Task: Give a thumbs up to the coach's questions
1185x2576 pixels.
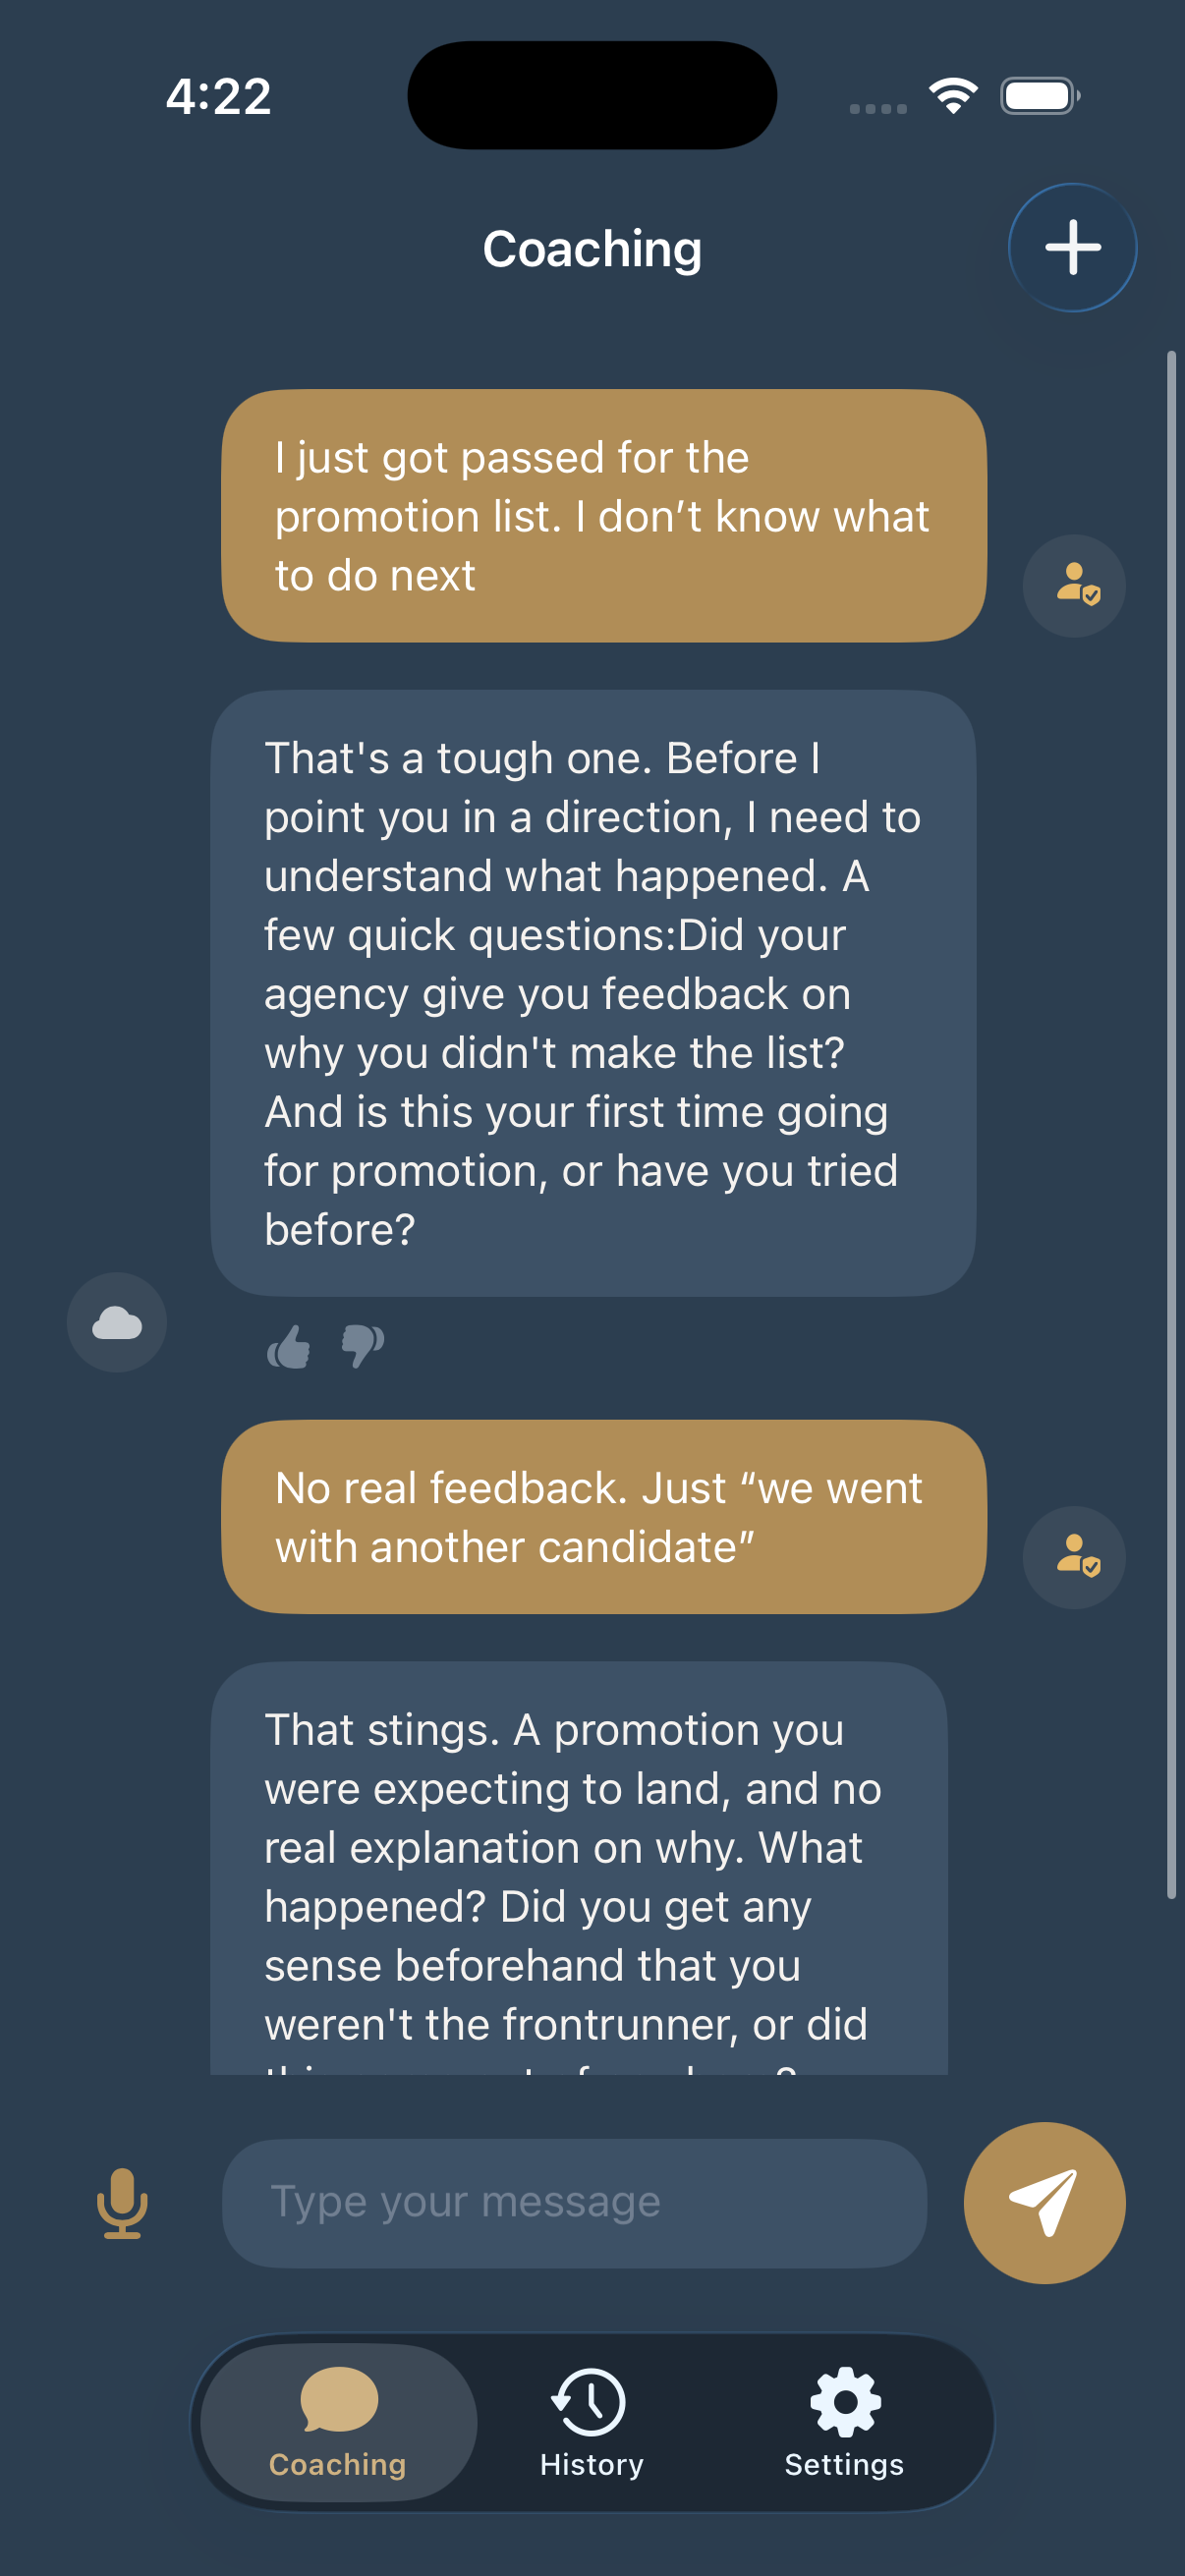Action: [x=289, y=1347]
